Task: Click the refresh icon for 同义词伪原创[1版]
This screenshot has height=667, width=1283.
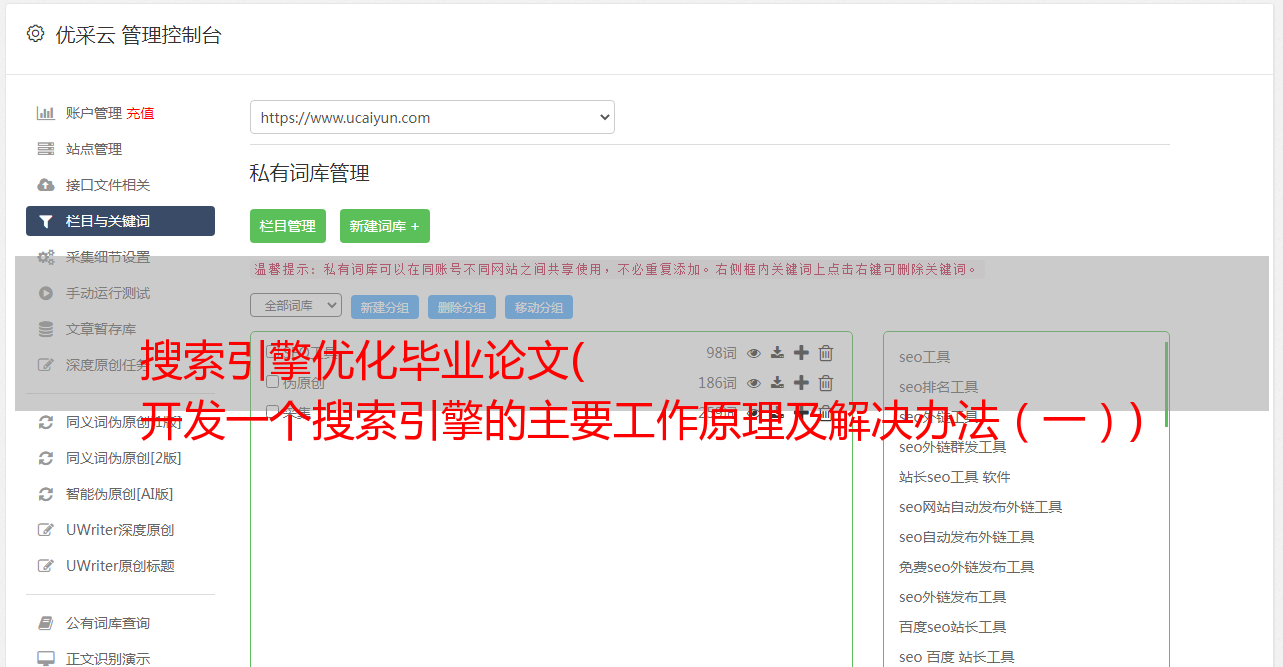Action: tap(46, 422)
